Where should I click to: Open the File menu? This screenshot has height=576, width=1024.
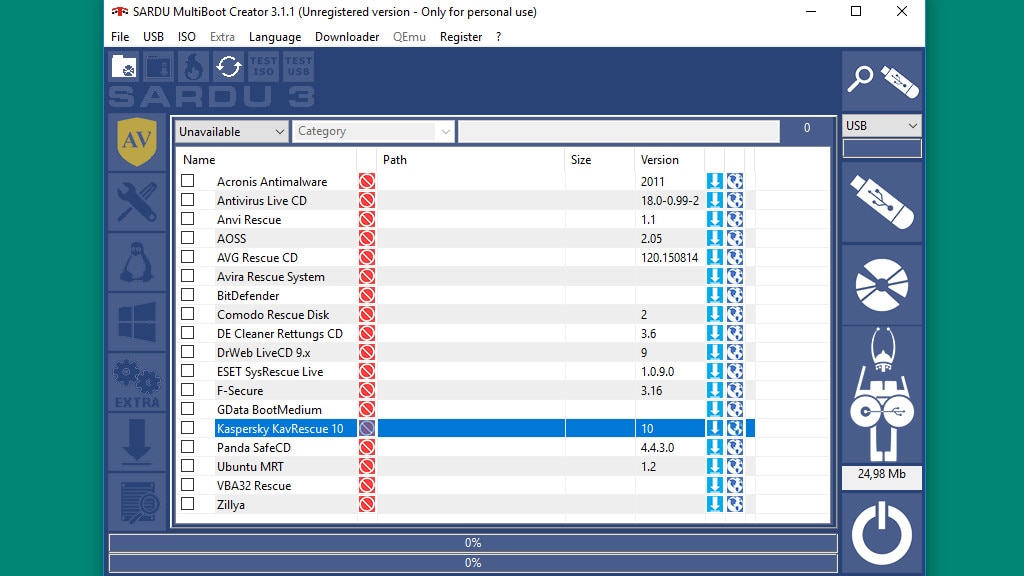pos(120,37)
